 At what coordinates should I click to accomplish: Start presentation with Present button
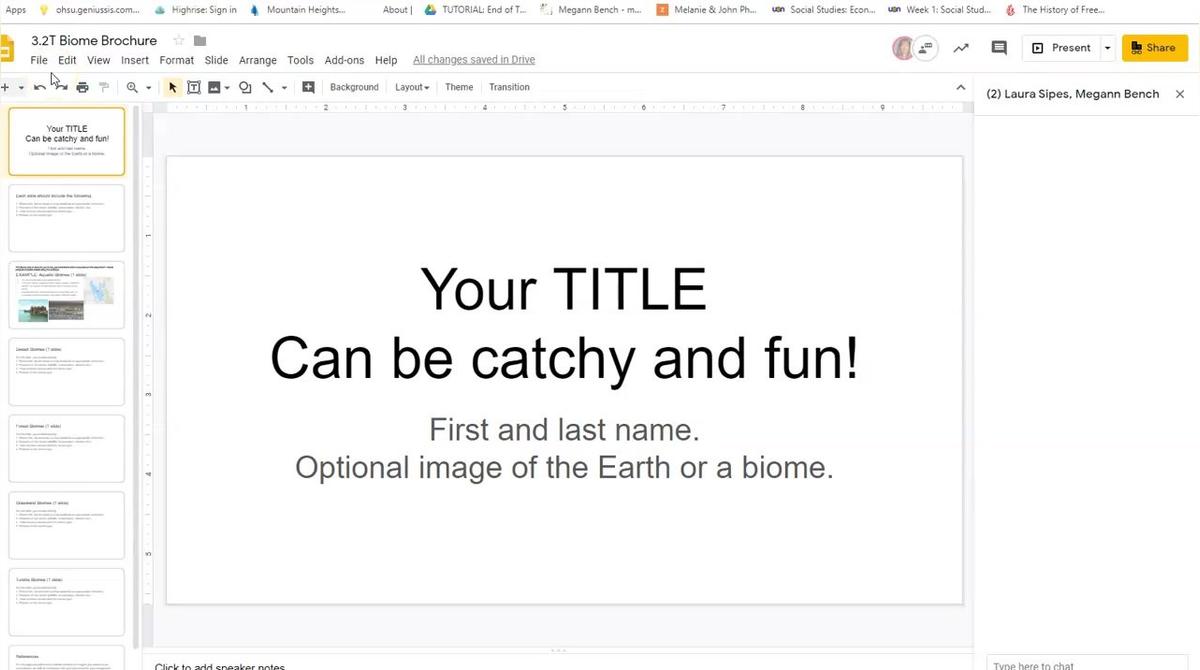[x=1061, y=48]
